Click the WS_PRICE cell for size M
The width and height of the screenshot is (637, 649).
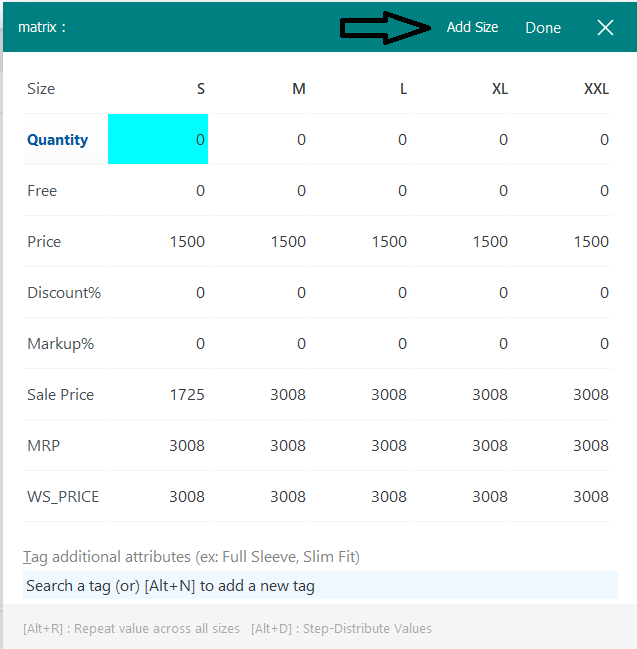[259, 496]
